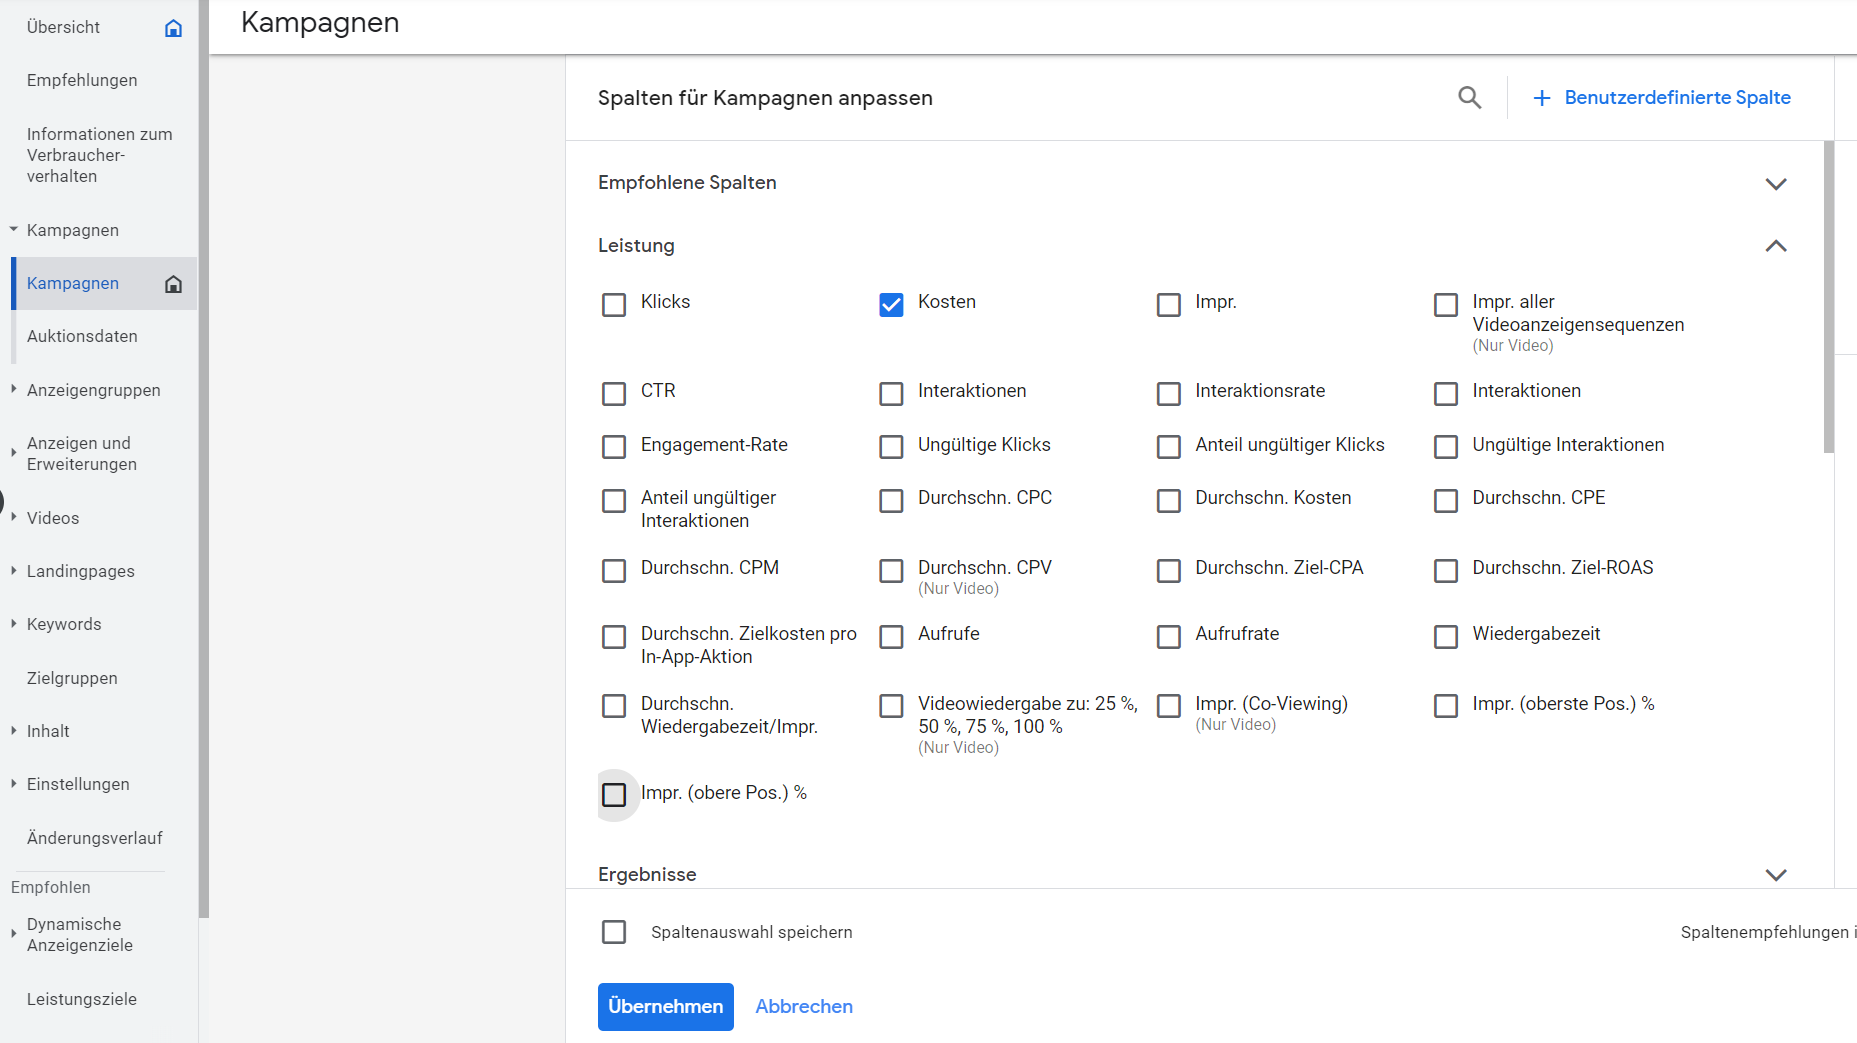Select the Ungültige Klicks checkbox
Image resolution: width=1857 pixels, height=1043 pixels.
[891, 447]
